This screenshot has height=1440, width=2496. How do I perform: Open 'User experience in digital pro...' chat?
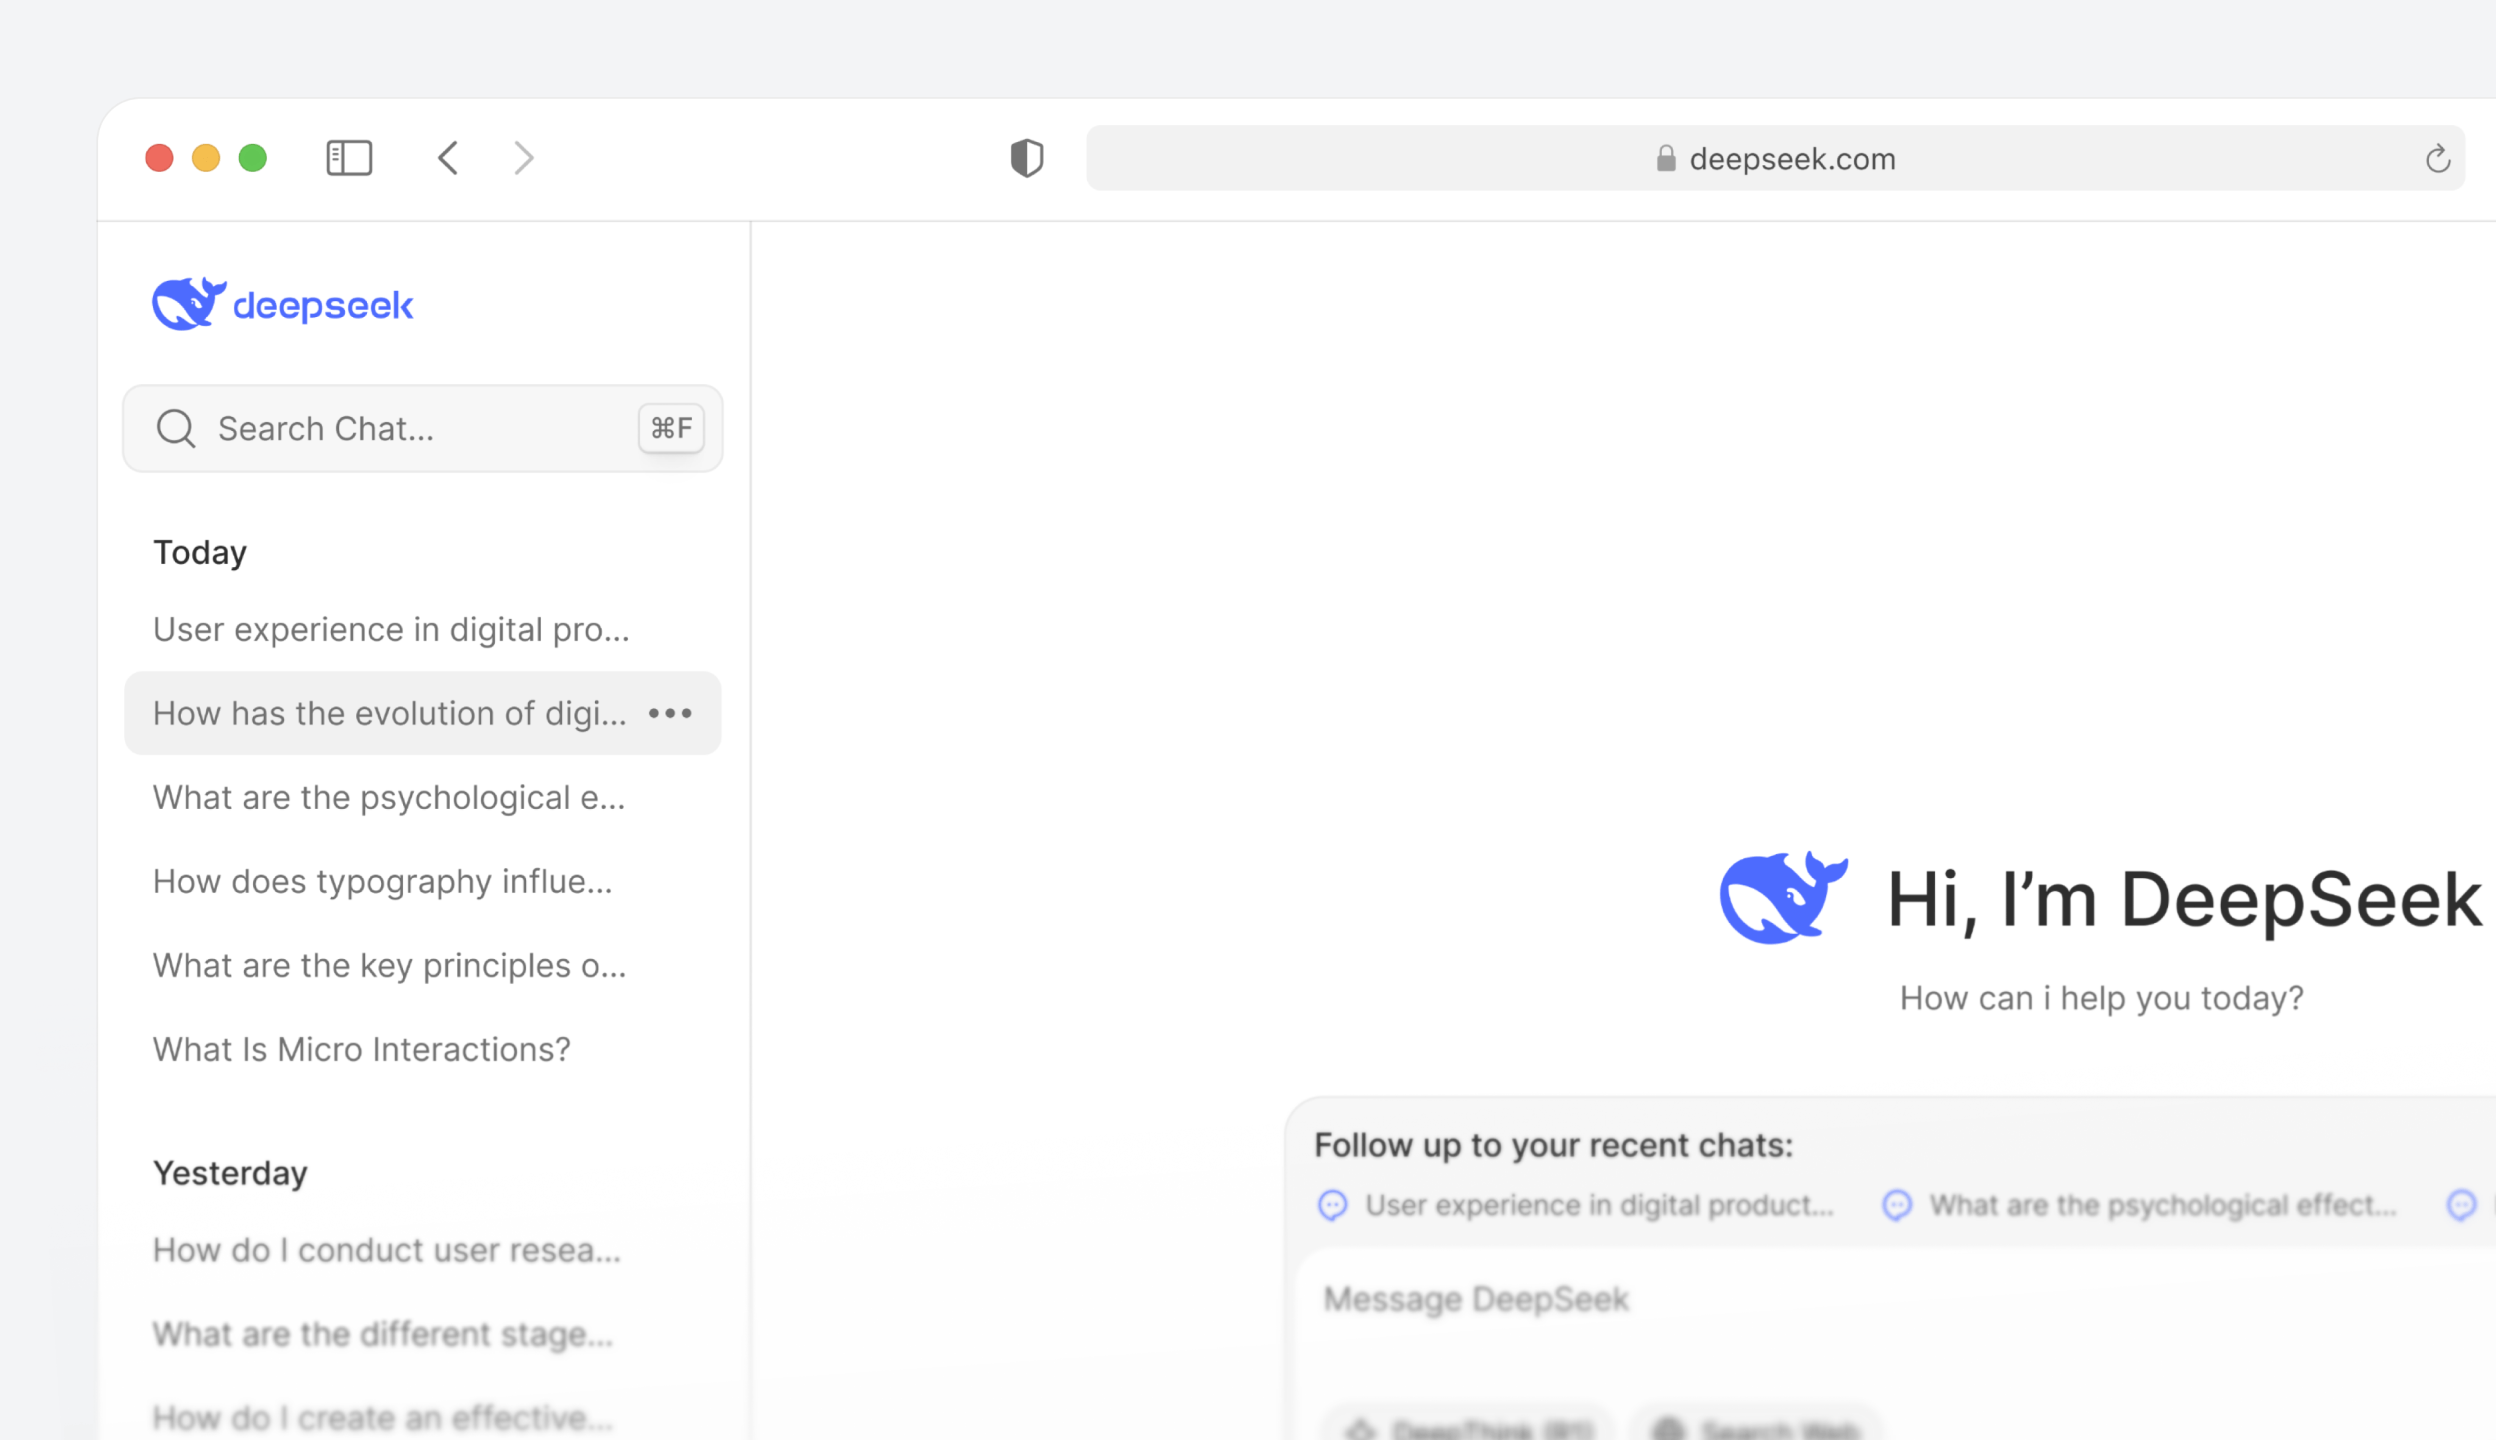391,630
